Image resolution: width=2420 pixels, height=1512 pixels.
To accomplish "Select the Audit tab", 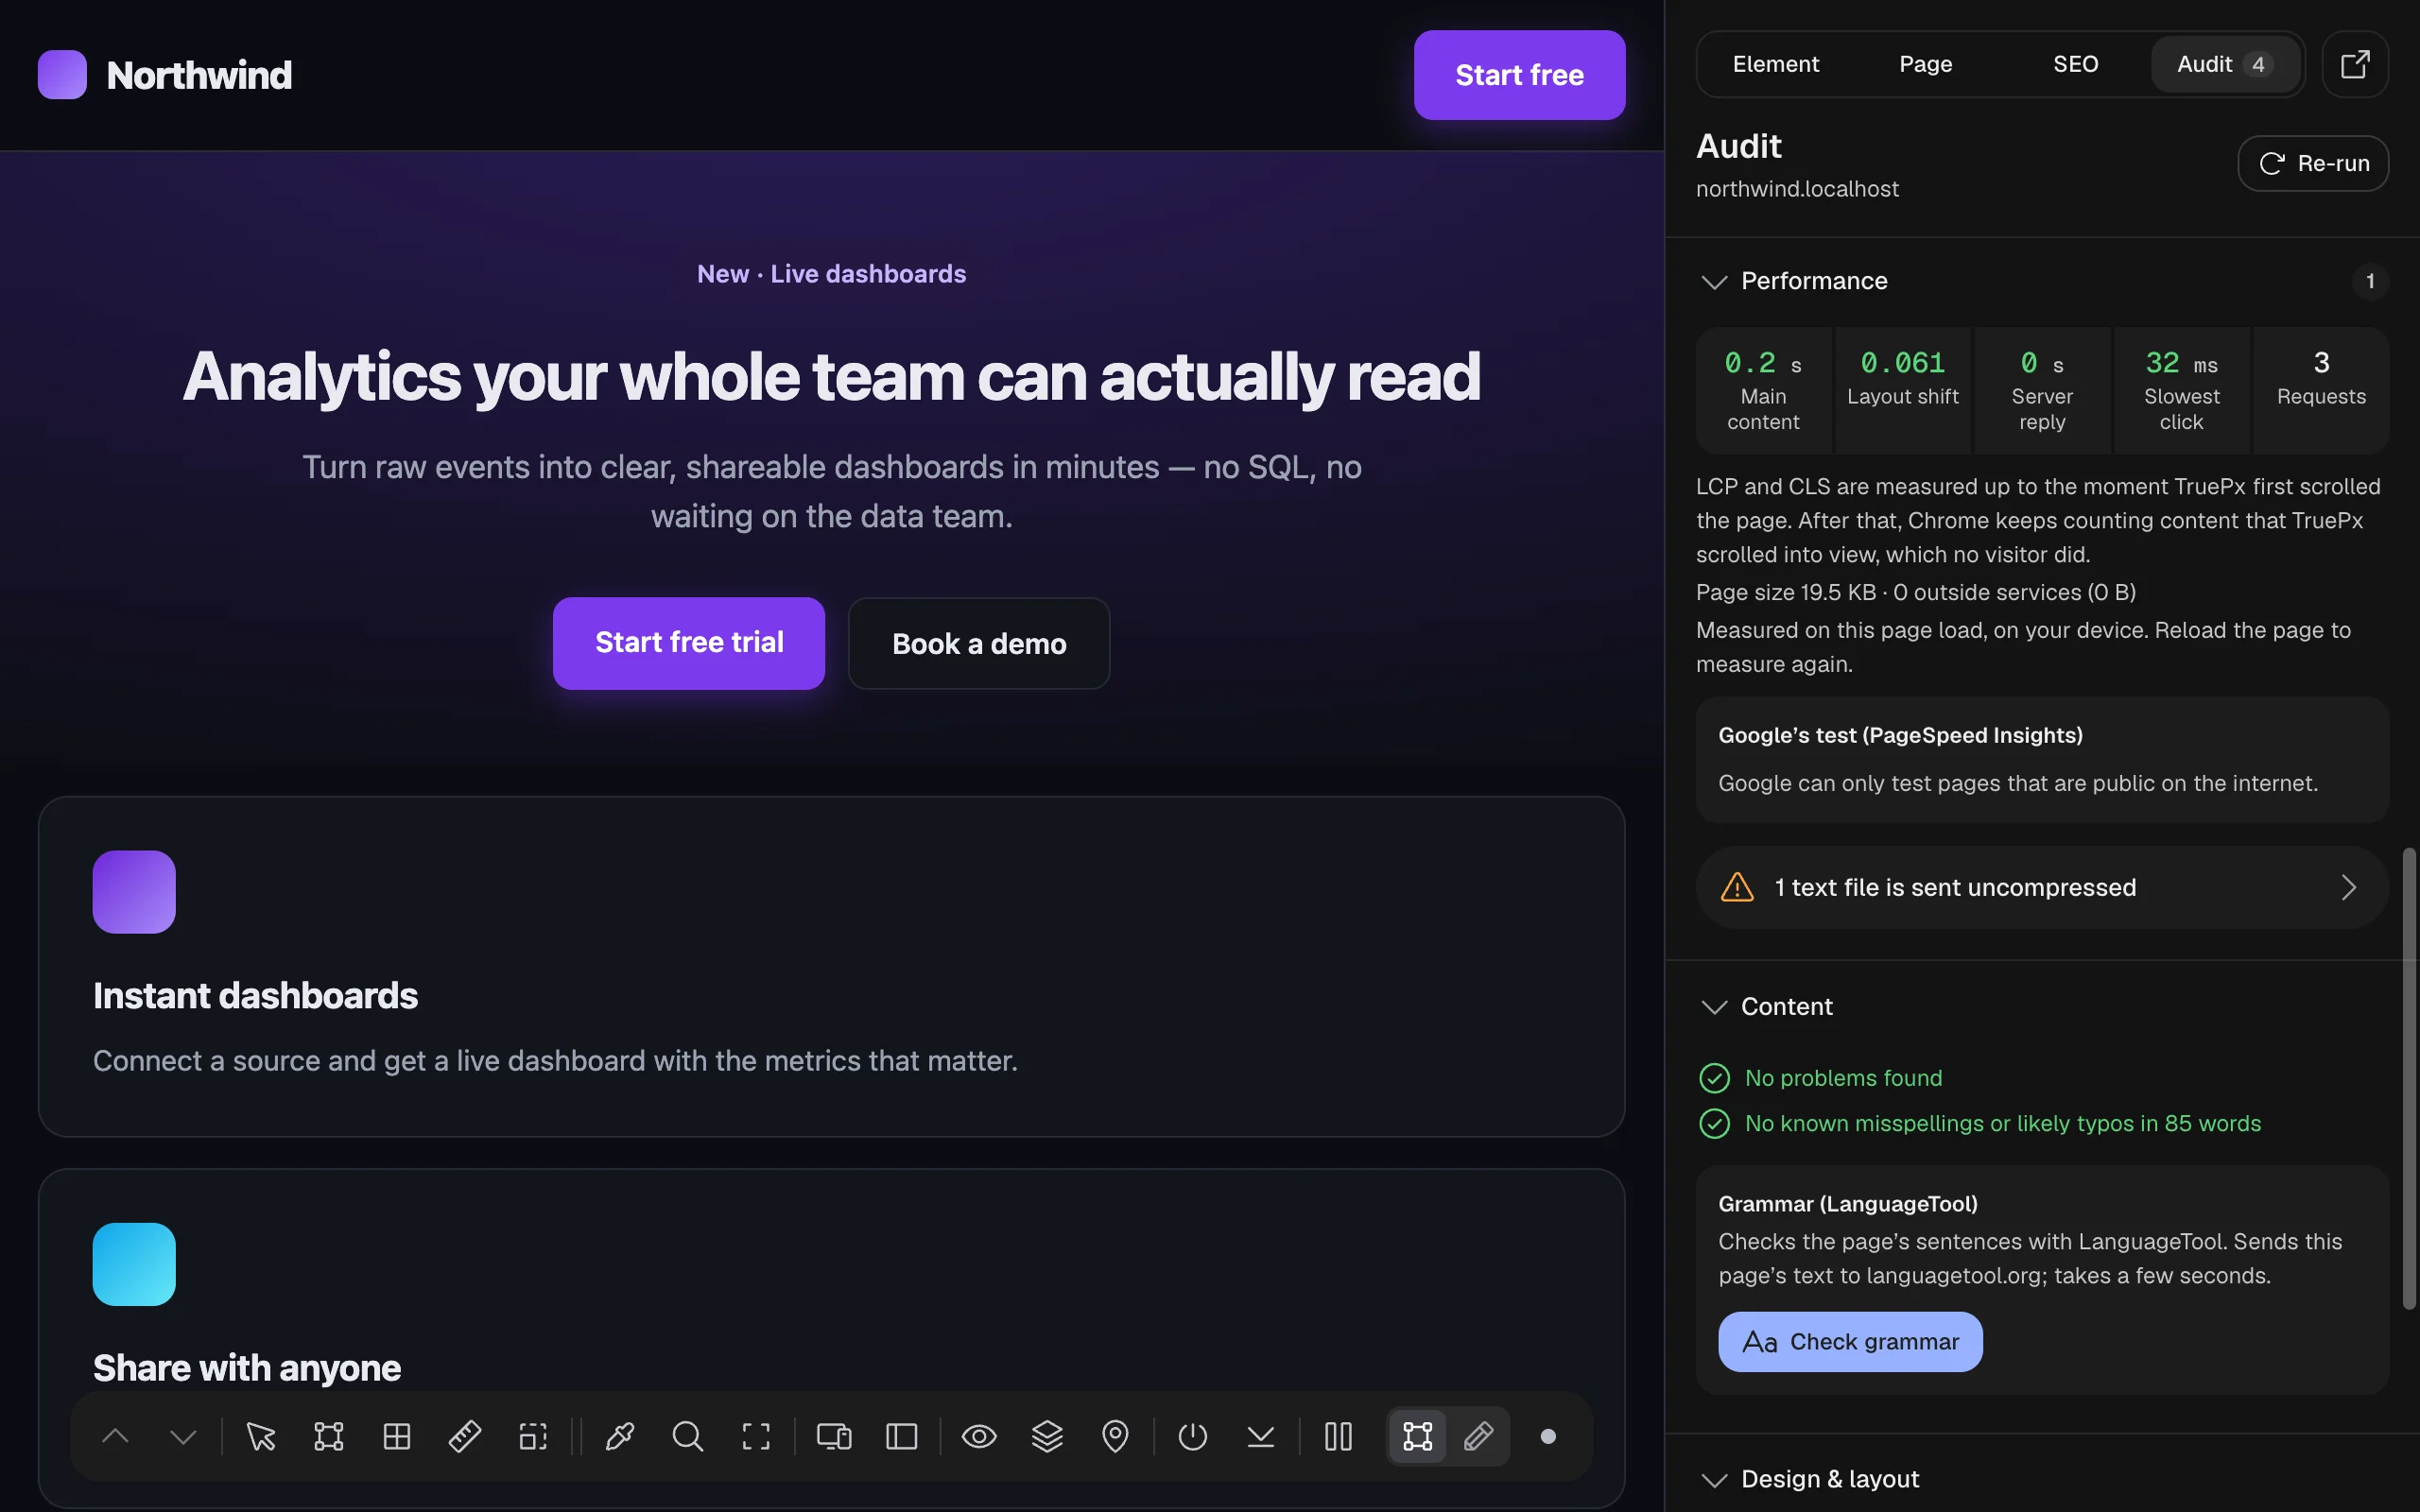I will [2225, 64].
